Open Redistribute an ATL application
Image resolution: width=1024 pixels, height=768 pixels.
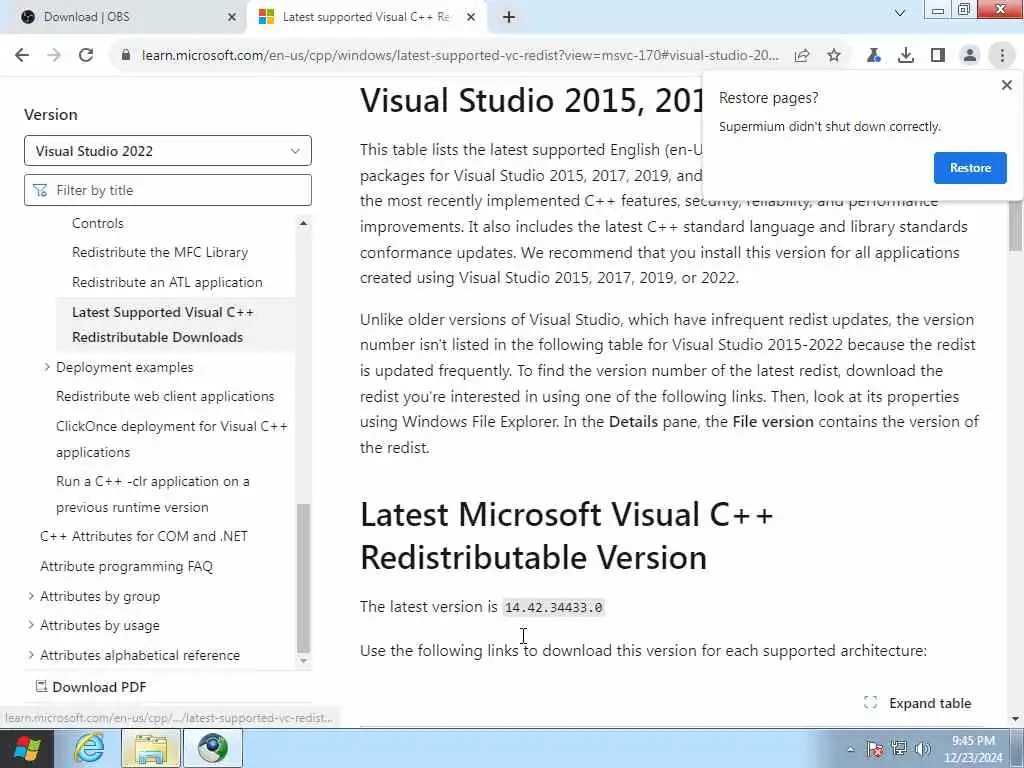pyautogui.click(x=167, y=282)
